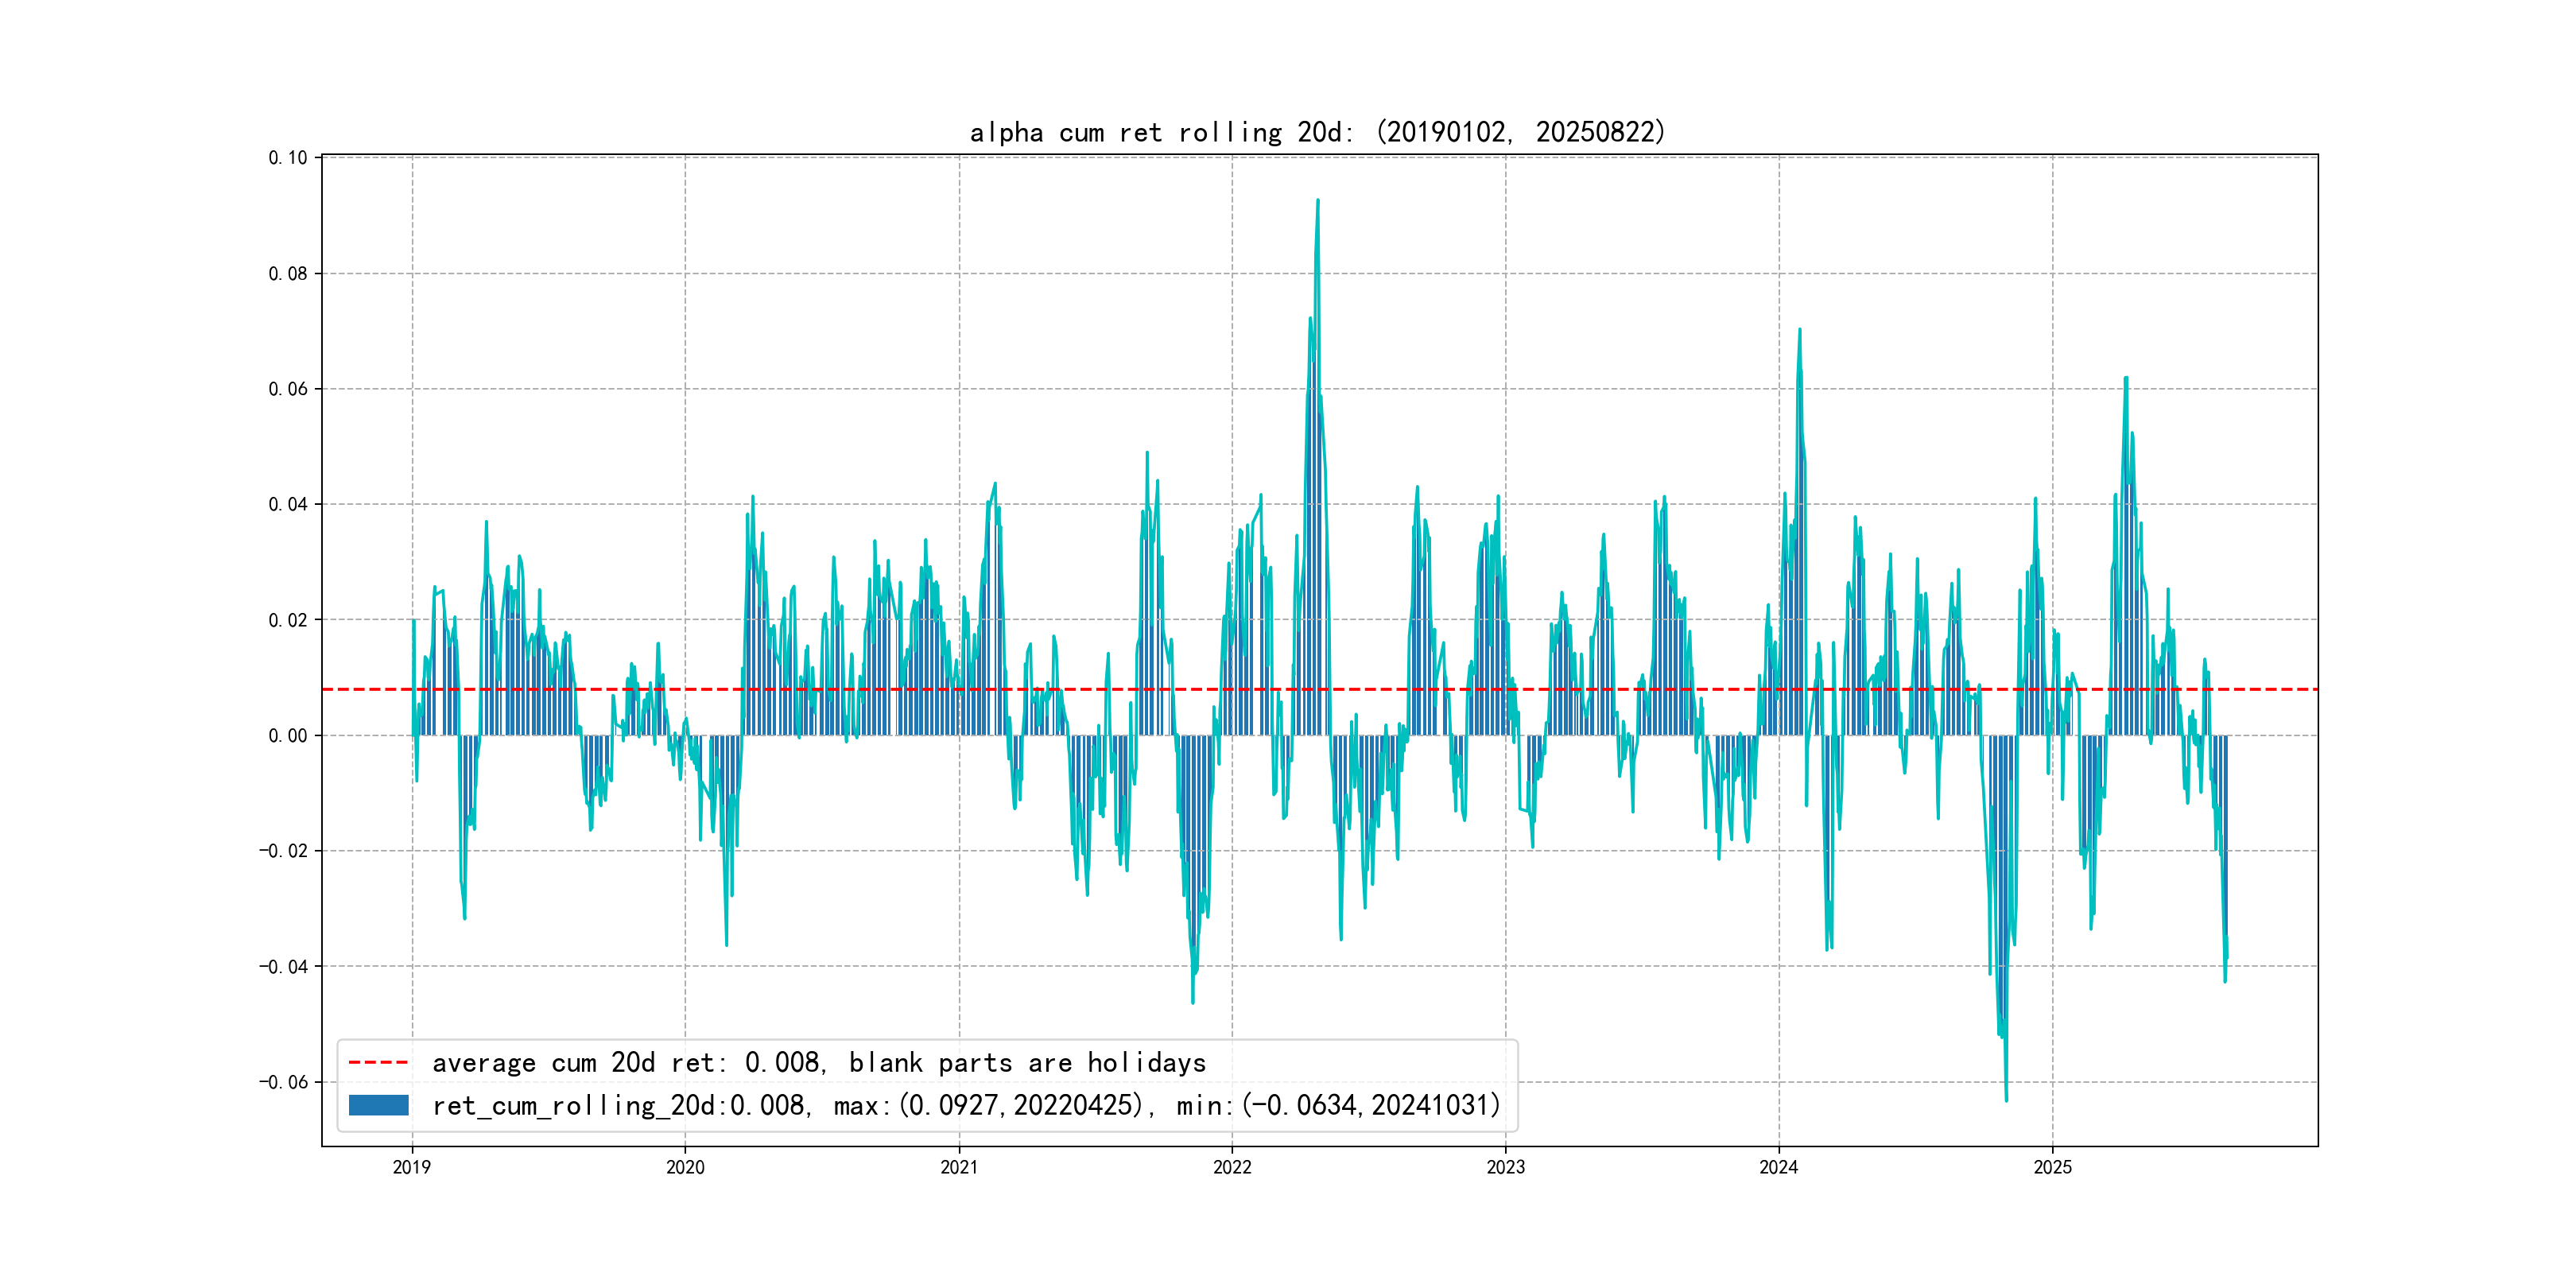Viewport: 2576px width, 1288px height.
Task: Click the blue legend color patch
Action: pos(378,1105)
